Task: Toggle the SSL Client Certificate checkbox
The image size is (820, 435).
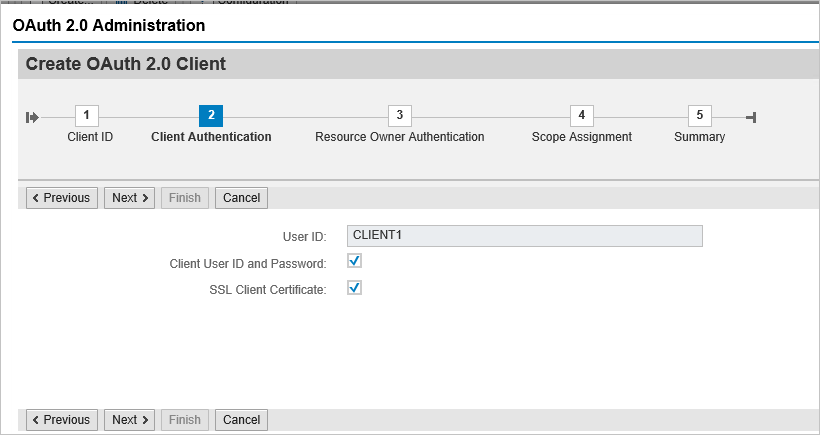Action: point(354,288)
